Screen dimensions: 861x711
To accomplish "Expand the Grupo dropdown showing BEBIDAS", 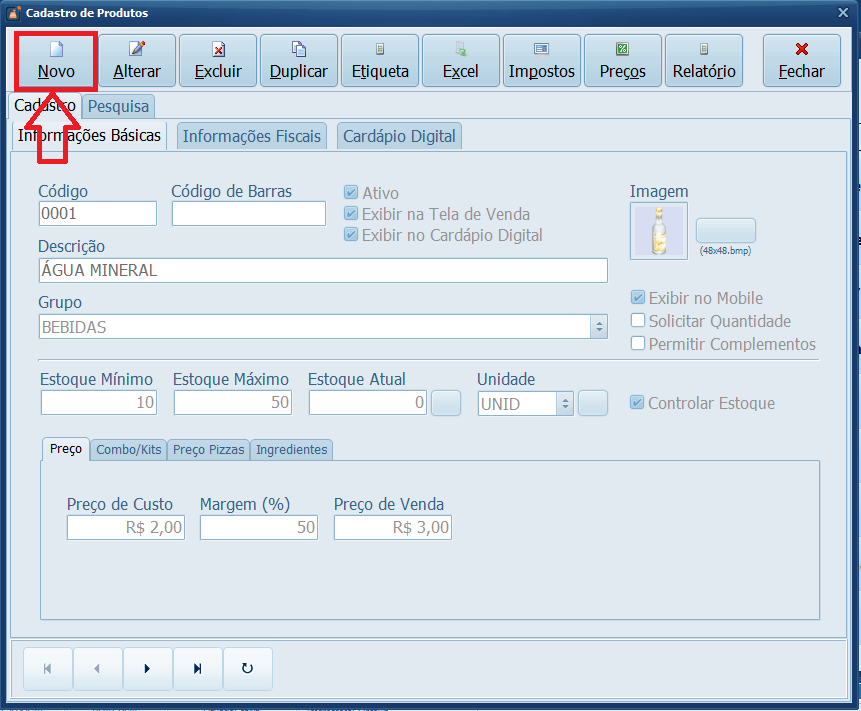I will 599,327.
